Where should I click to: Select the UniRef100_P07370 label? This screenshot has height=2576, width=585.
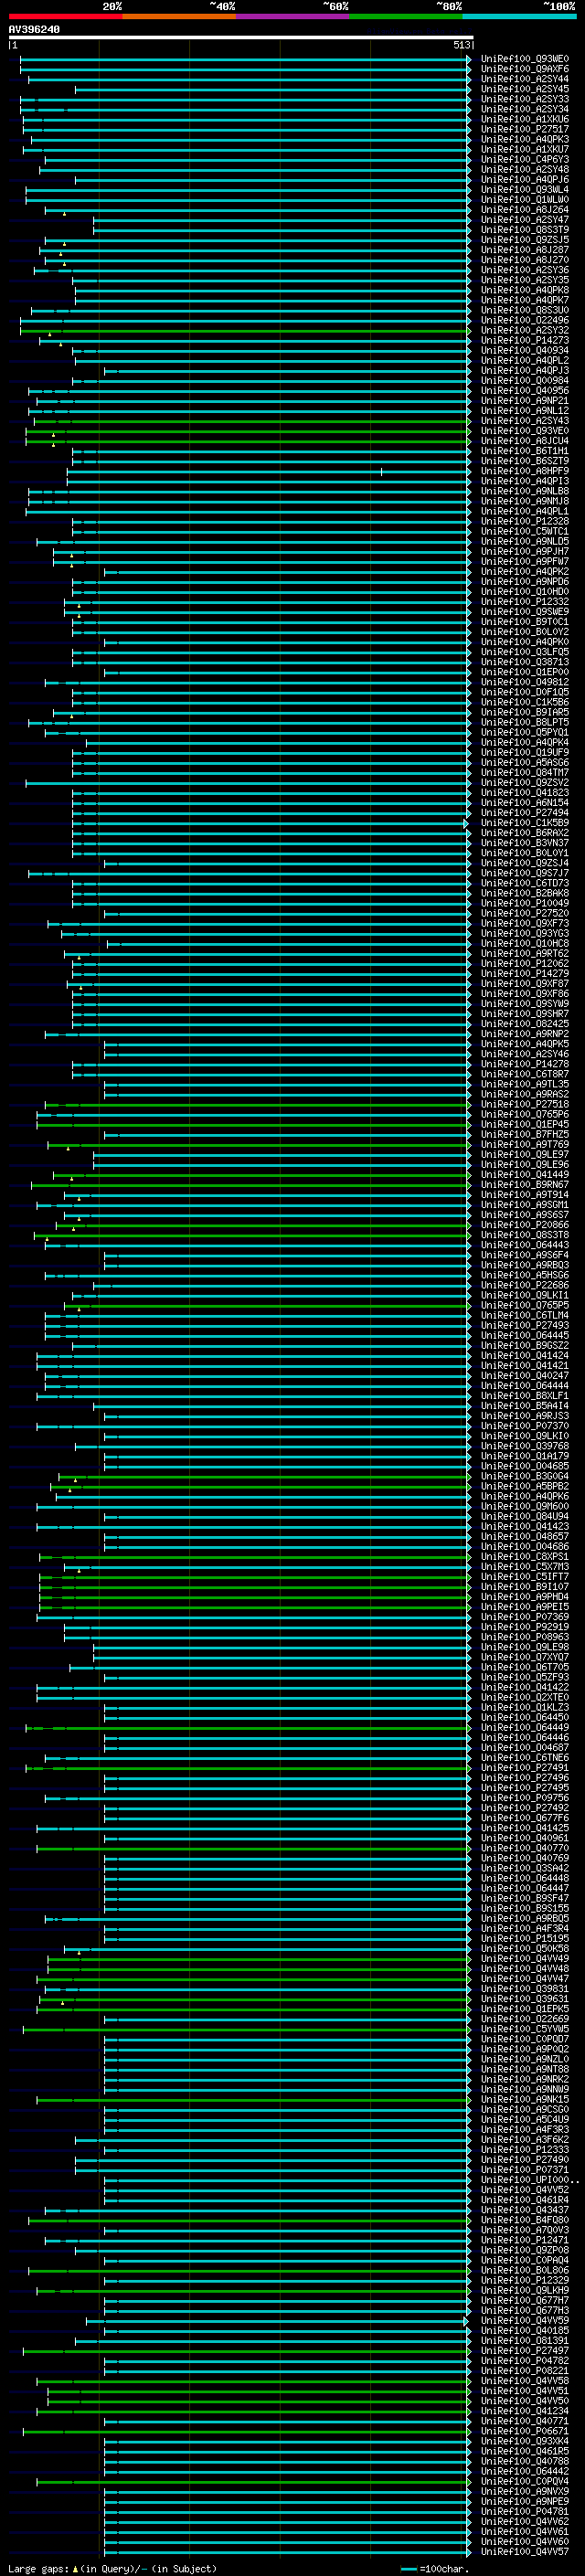click(525, 1426)
